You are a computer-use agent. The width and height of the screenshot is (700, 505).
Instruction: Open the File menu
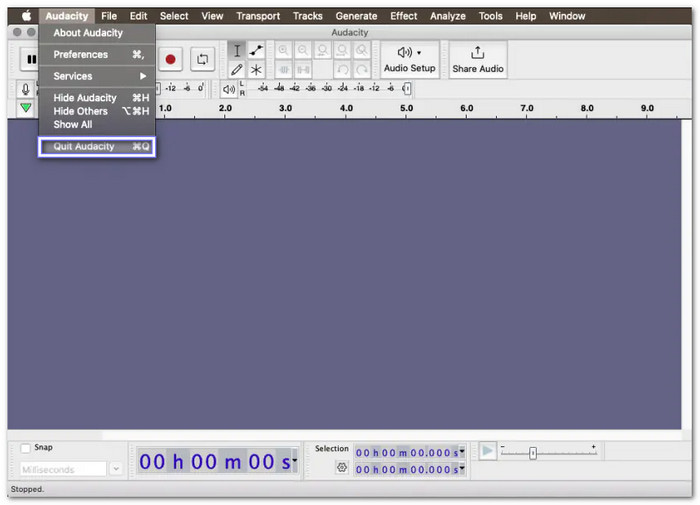109,16
